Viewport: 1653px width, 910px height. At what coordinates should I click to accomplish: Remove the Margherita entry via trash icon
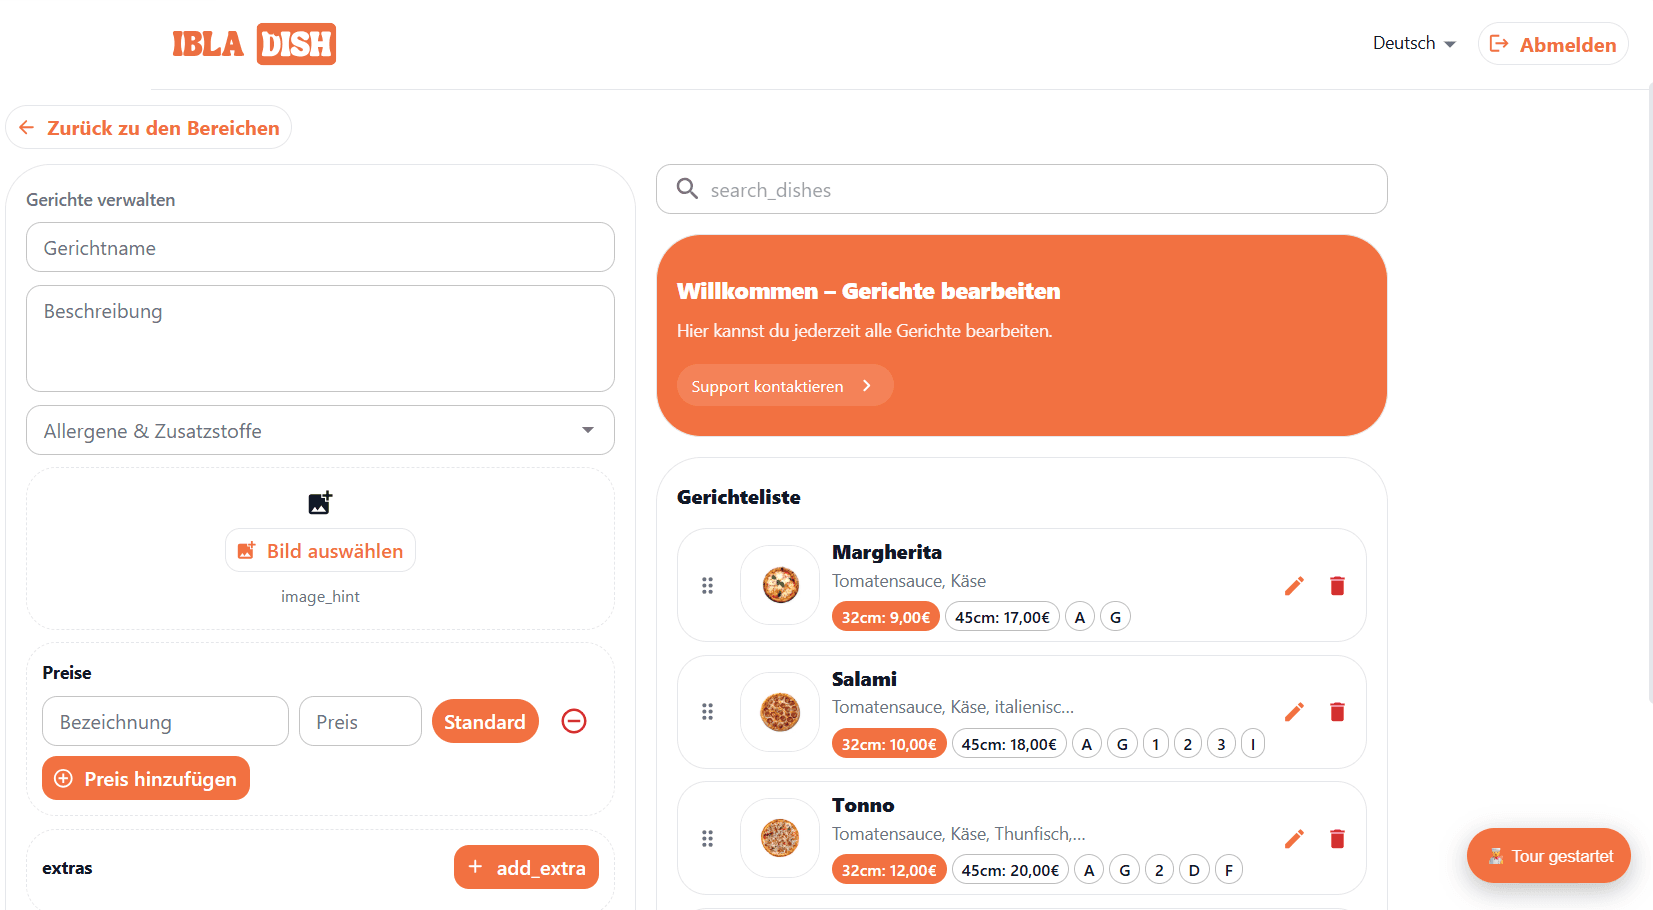point(1337,586)
